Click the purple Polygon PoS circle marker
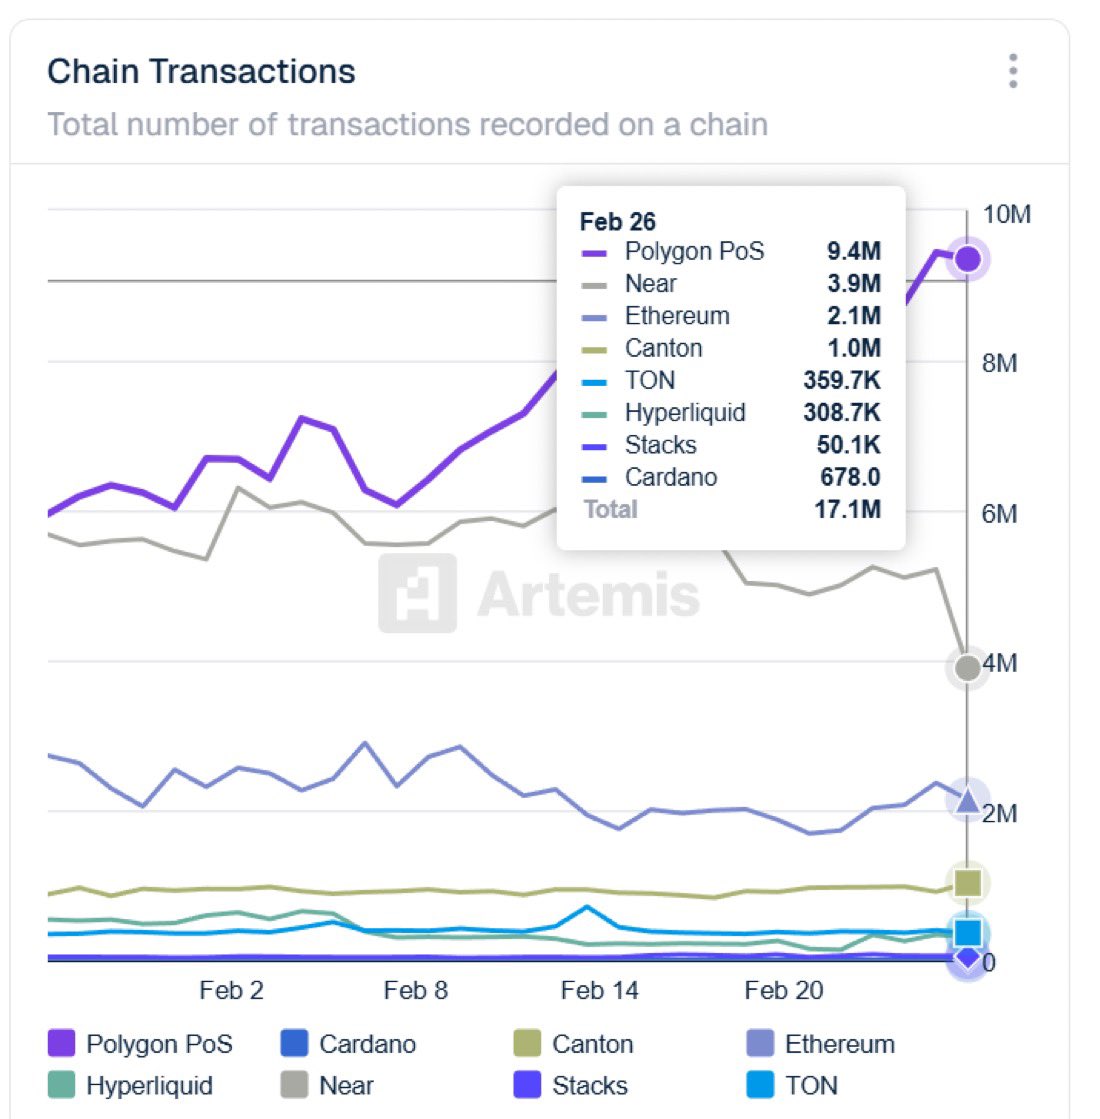Screen dimensions: 1100x1119 click(x=967, y=259)
